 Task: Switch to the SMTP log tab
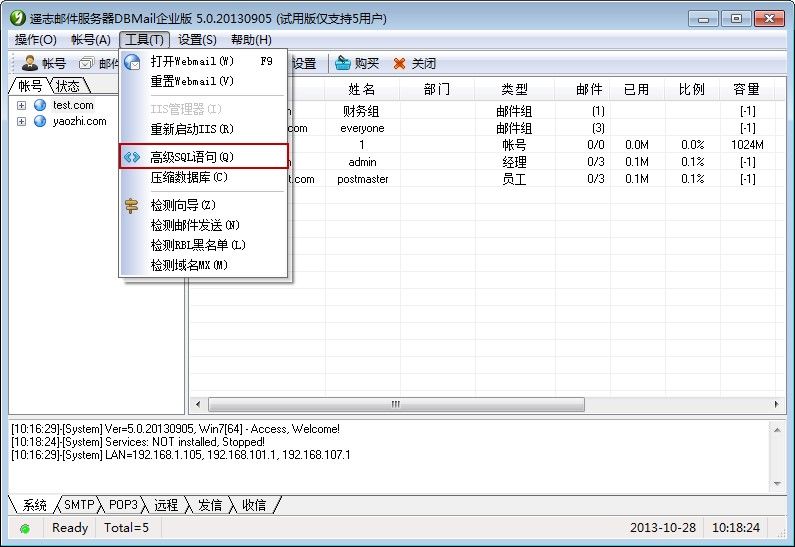[79, 505]
